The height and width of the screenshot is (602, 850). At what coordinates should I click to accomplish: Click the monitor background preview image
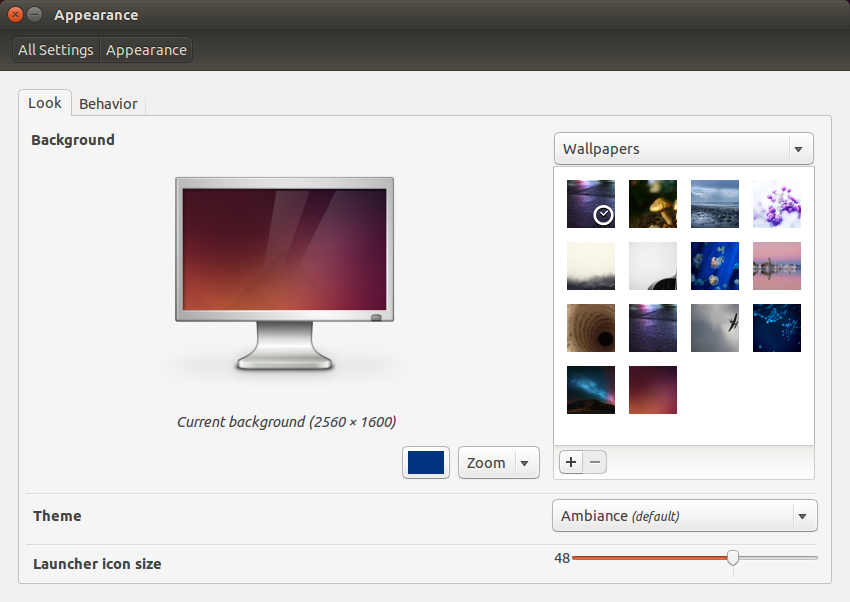click(285, 249)
